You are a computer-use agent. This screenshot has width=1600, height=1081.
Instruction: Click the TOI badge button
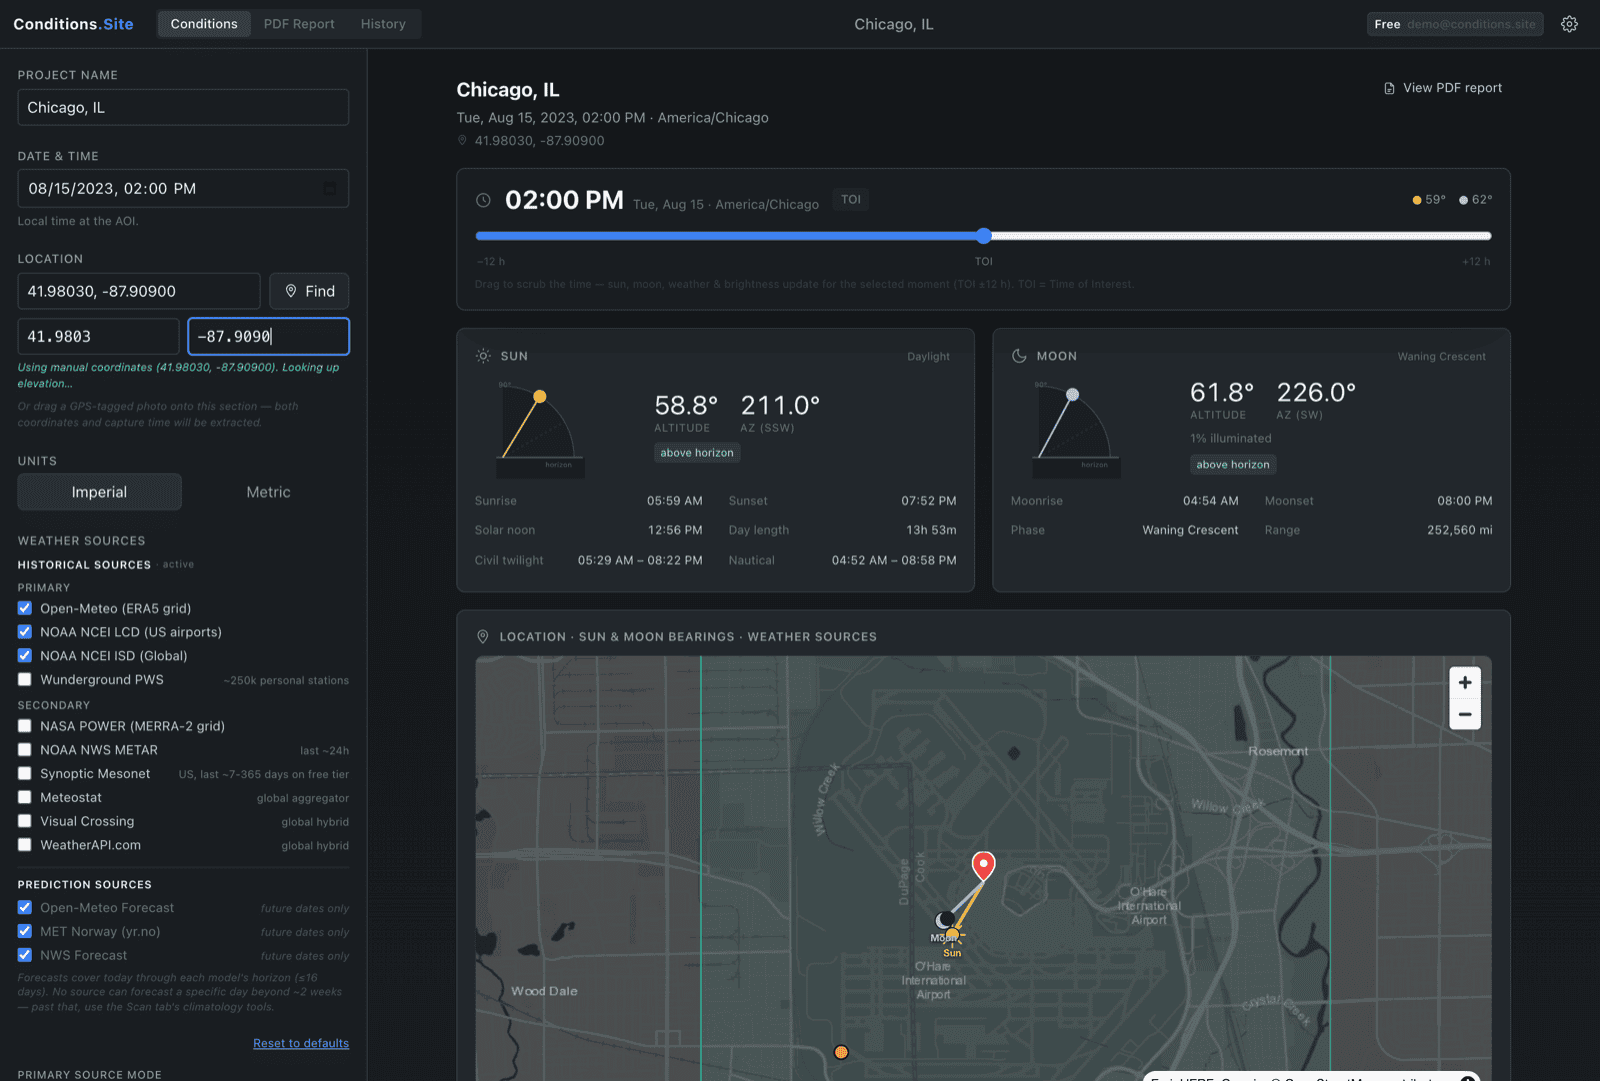(x=851, y=200)
